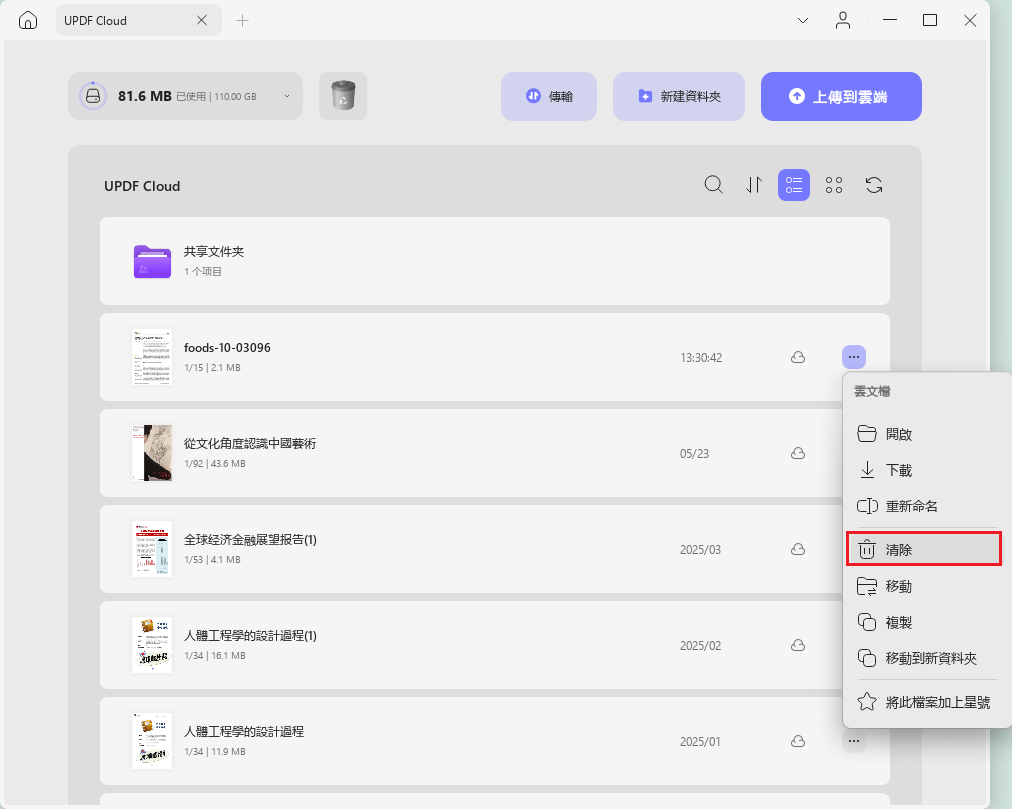This screenshot has height=809, width=1012.
Task: Open 全球经济金融展望报告(1) thumbnail
Action: tap(152, 549)
